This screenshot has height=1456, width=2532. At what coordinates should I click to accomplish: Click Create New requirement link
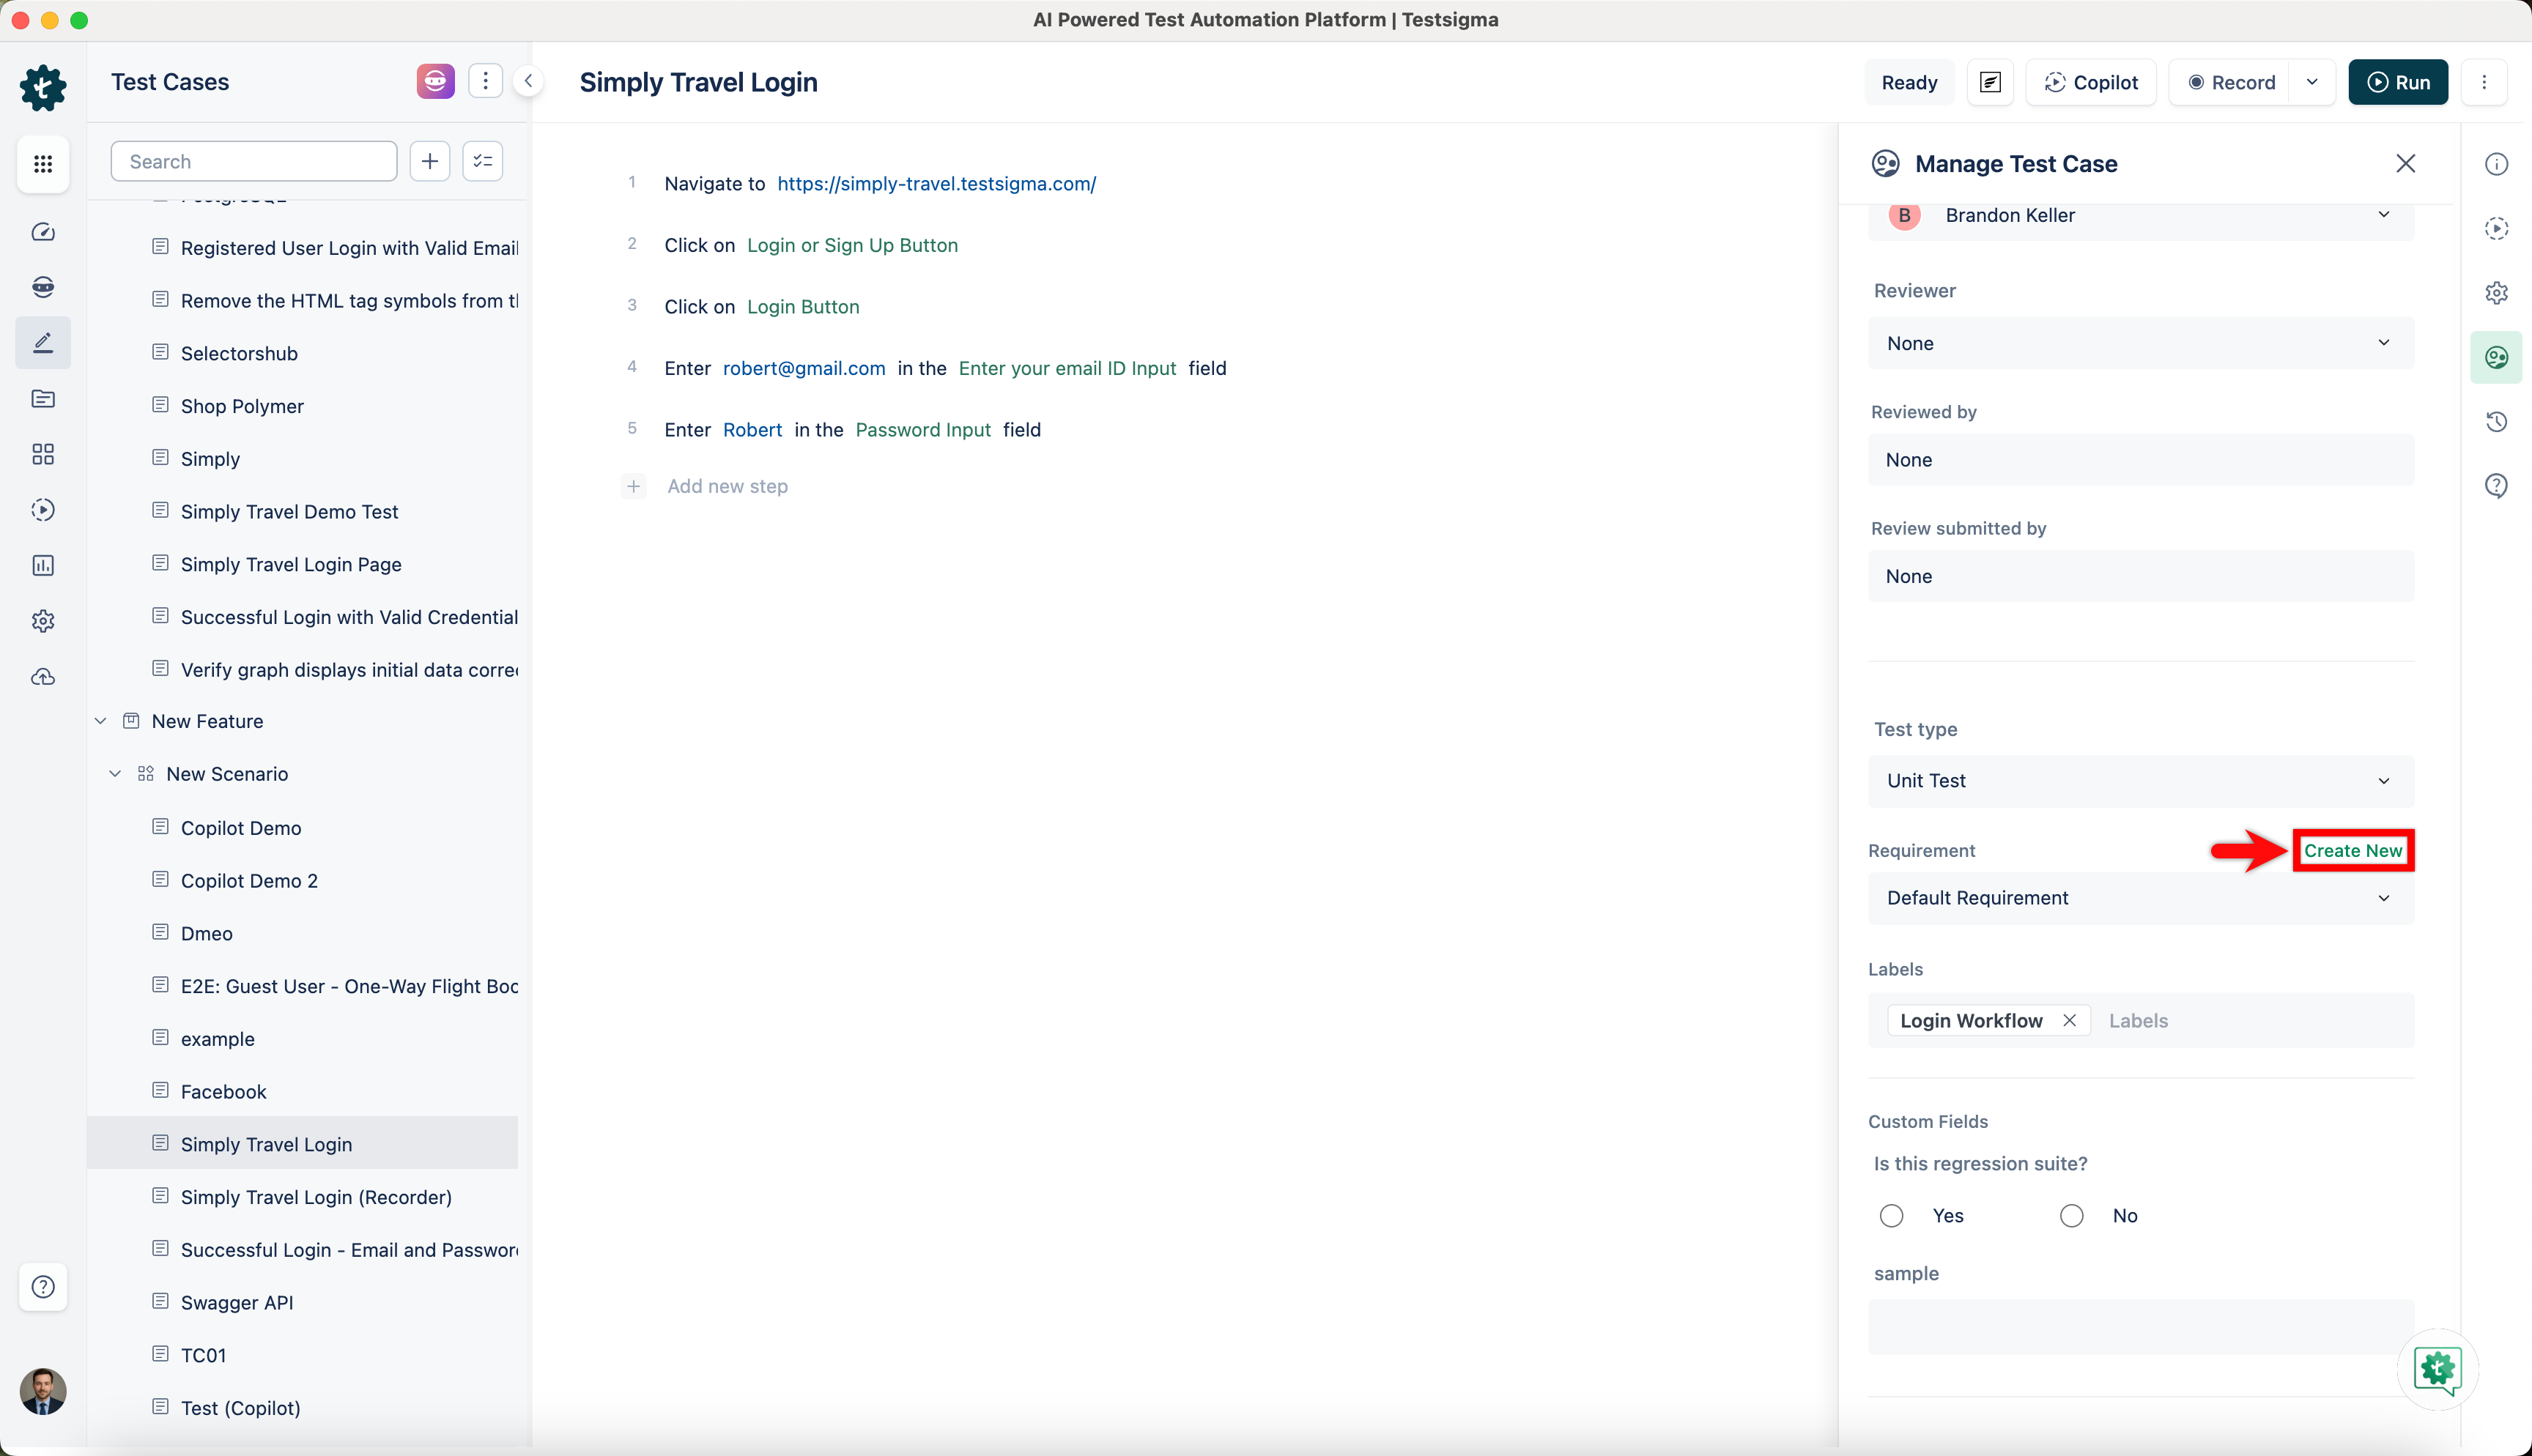coord(2353,851)
